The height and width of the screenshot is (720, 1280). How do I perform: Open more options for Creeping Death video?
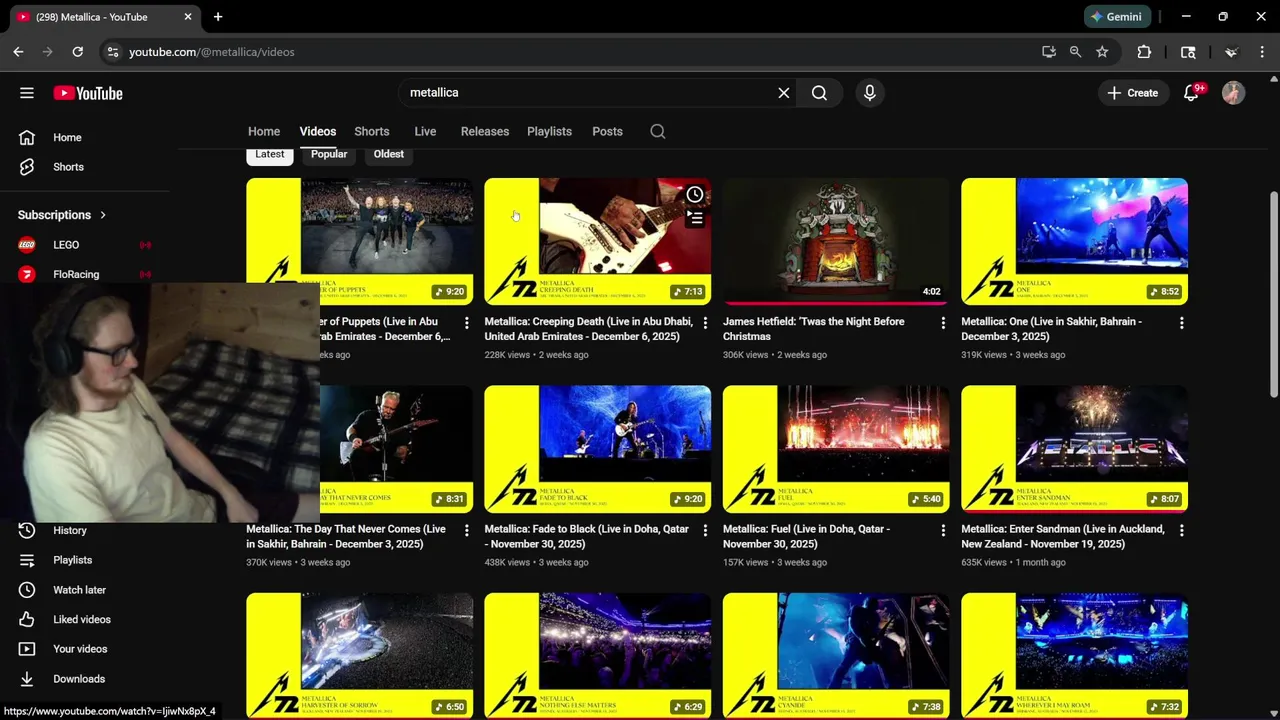(x=705, y=323)
